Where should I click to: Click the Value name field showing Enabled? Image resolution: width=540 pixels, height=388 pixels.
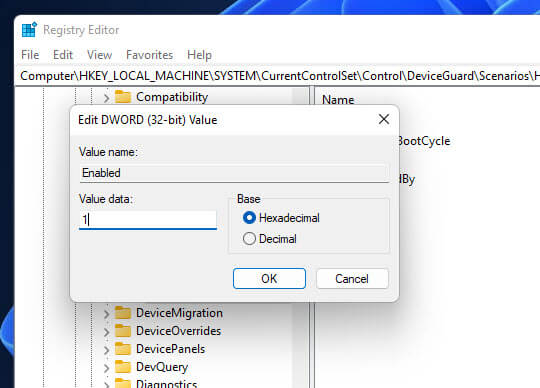(x=234, y=173)
